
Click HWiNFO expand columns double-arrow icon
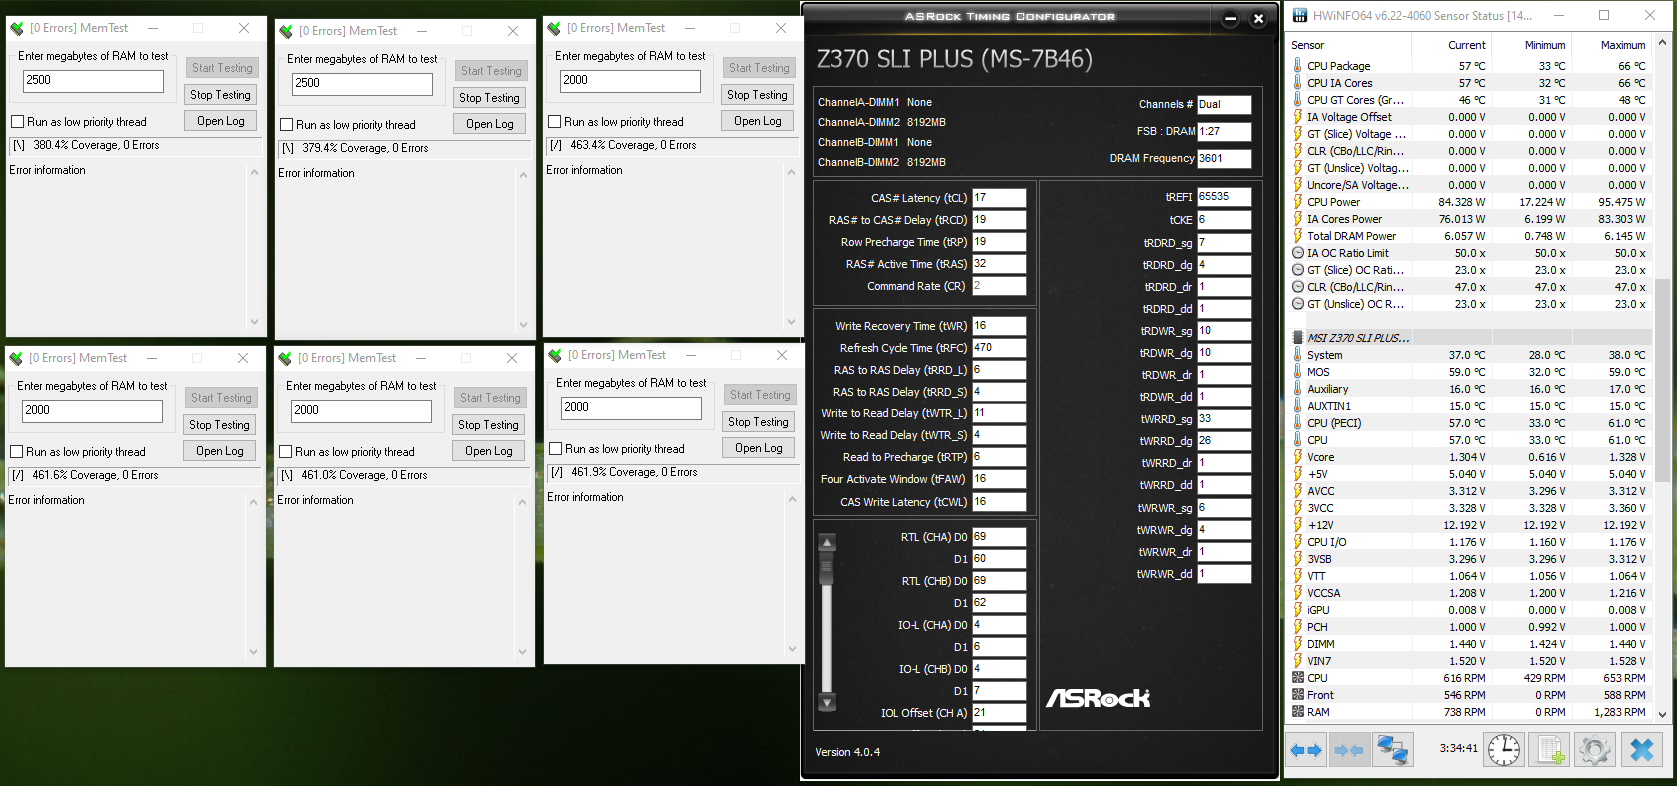pos(1306,749)
